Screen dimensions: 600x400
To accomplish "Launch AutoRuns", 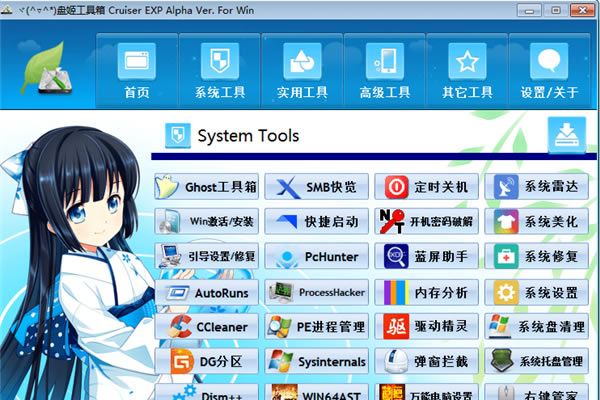I will point(207,292).
